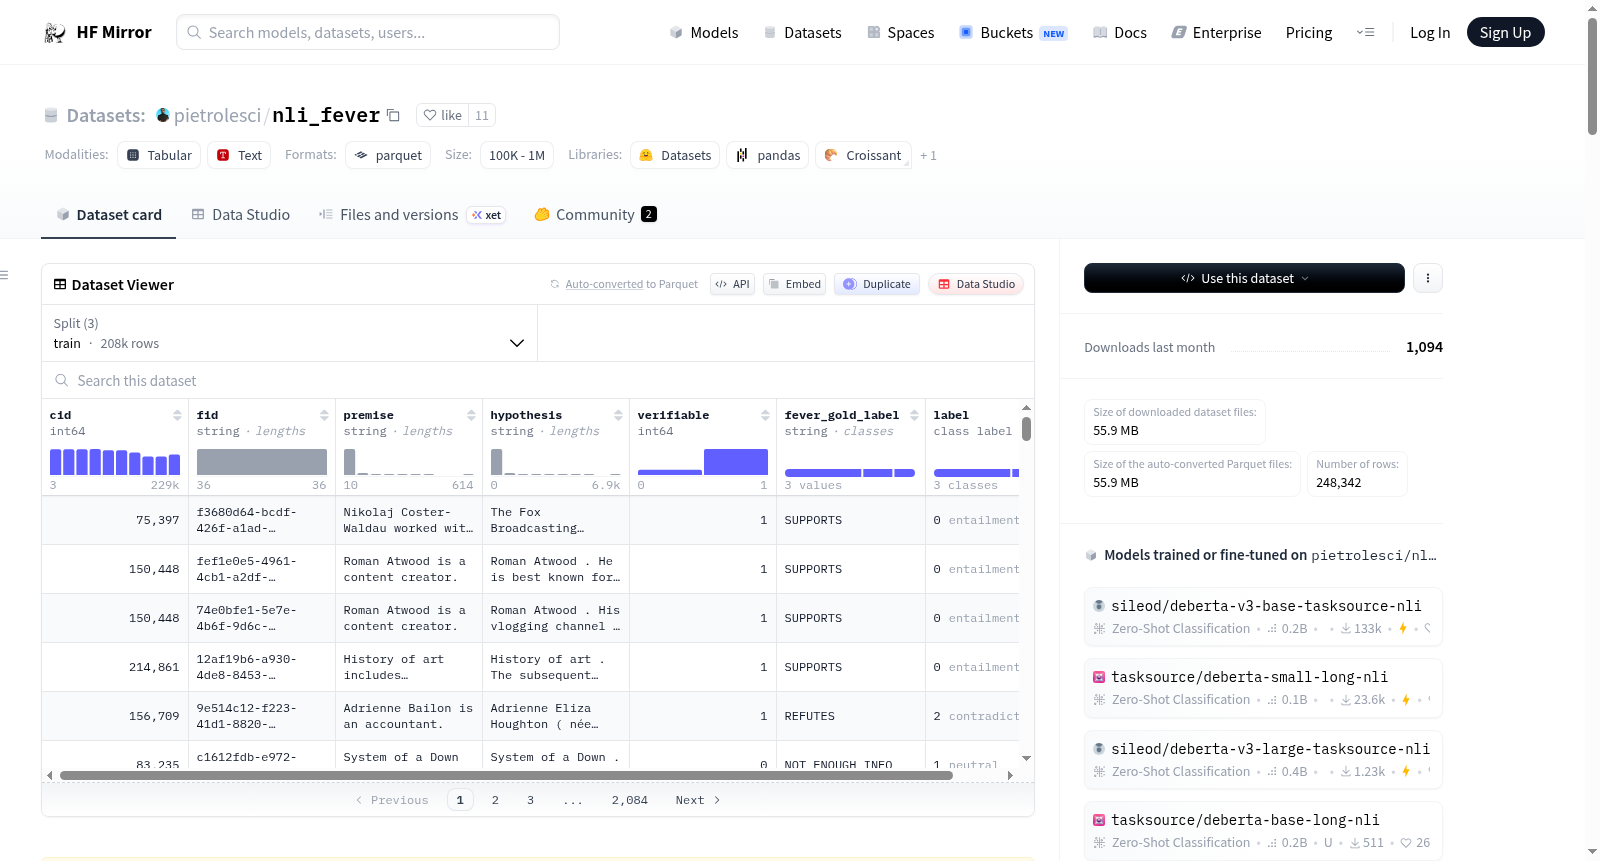
Task: Open Files and versions tab
Action: (412, 215)
